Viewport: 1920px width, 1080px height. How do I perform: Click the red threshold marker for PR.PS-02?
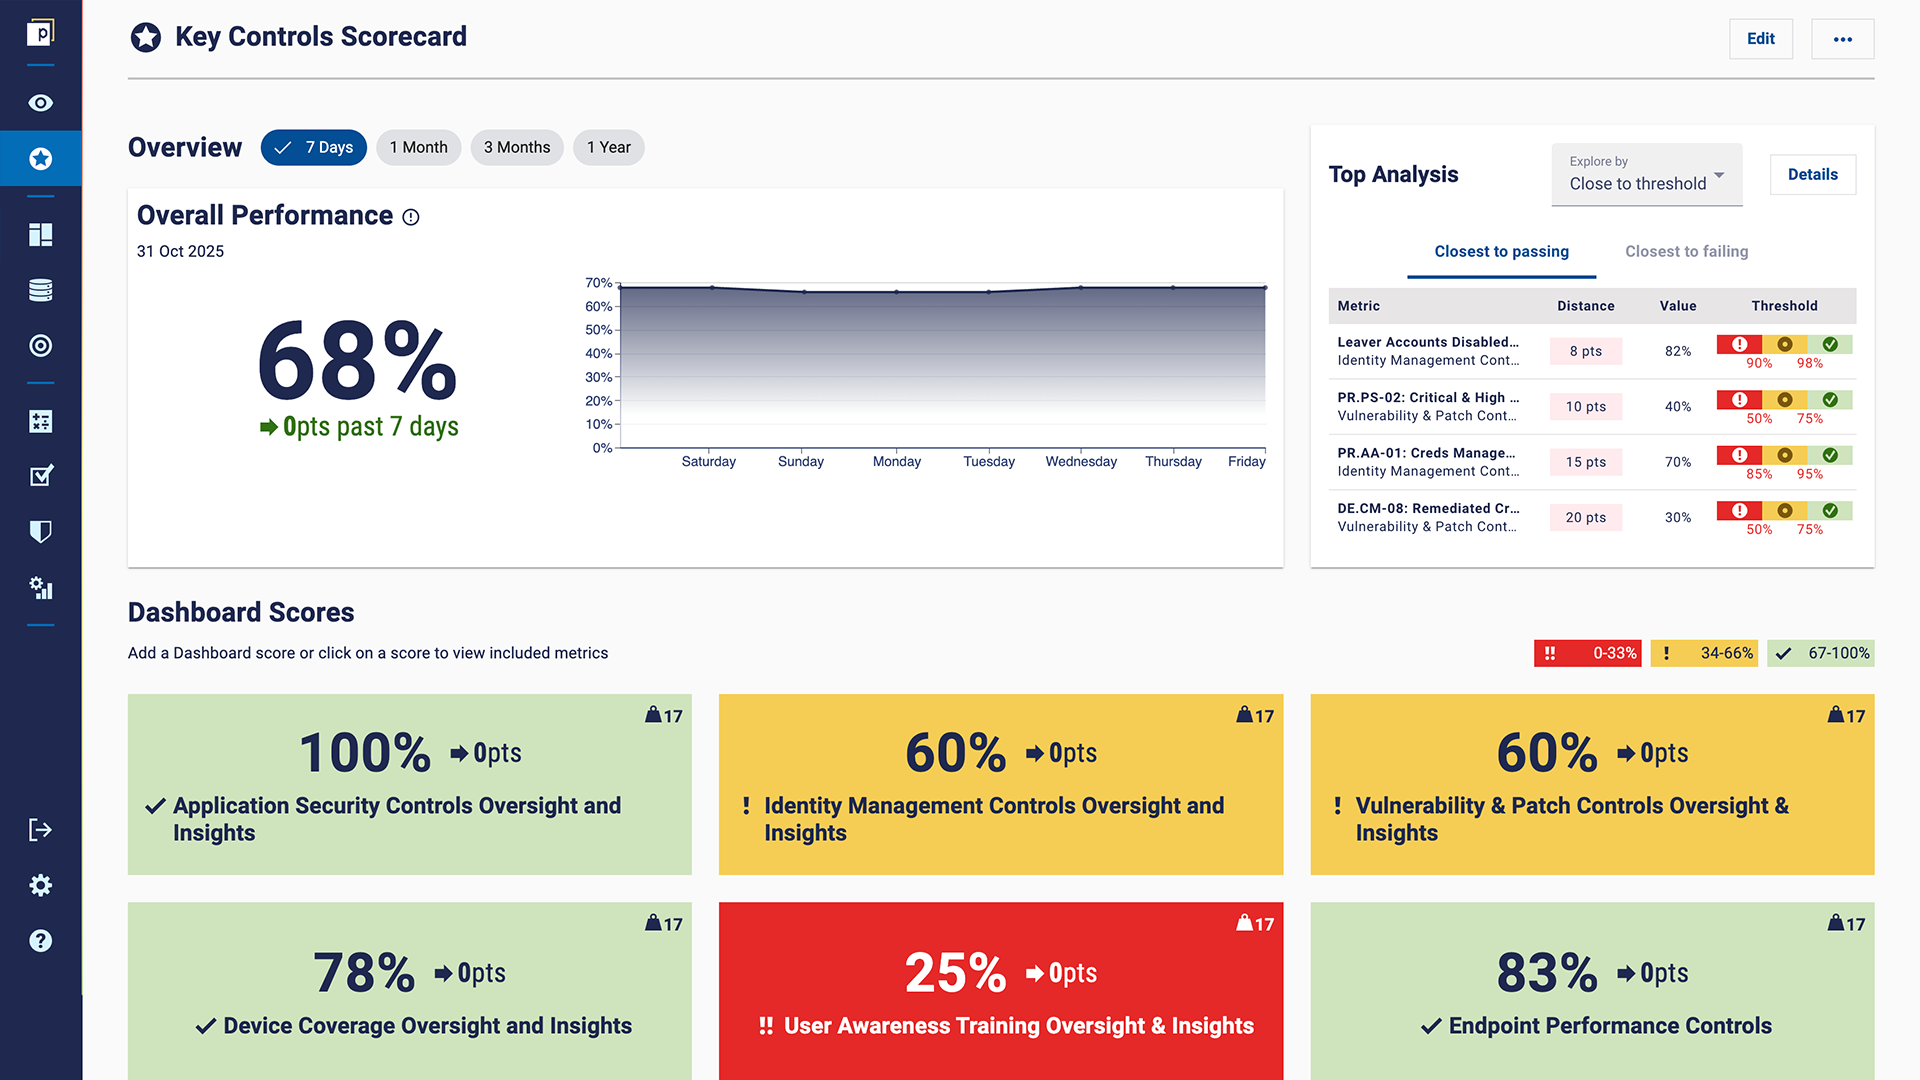[x=1739, y=399]
